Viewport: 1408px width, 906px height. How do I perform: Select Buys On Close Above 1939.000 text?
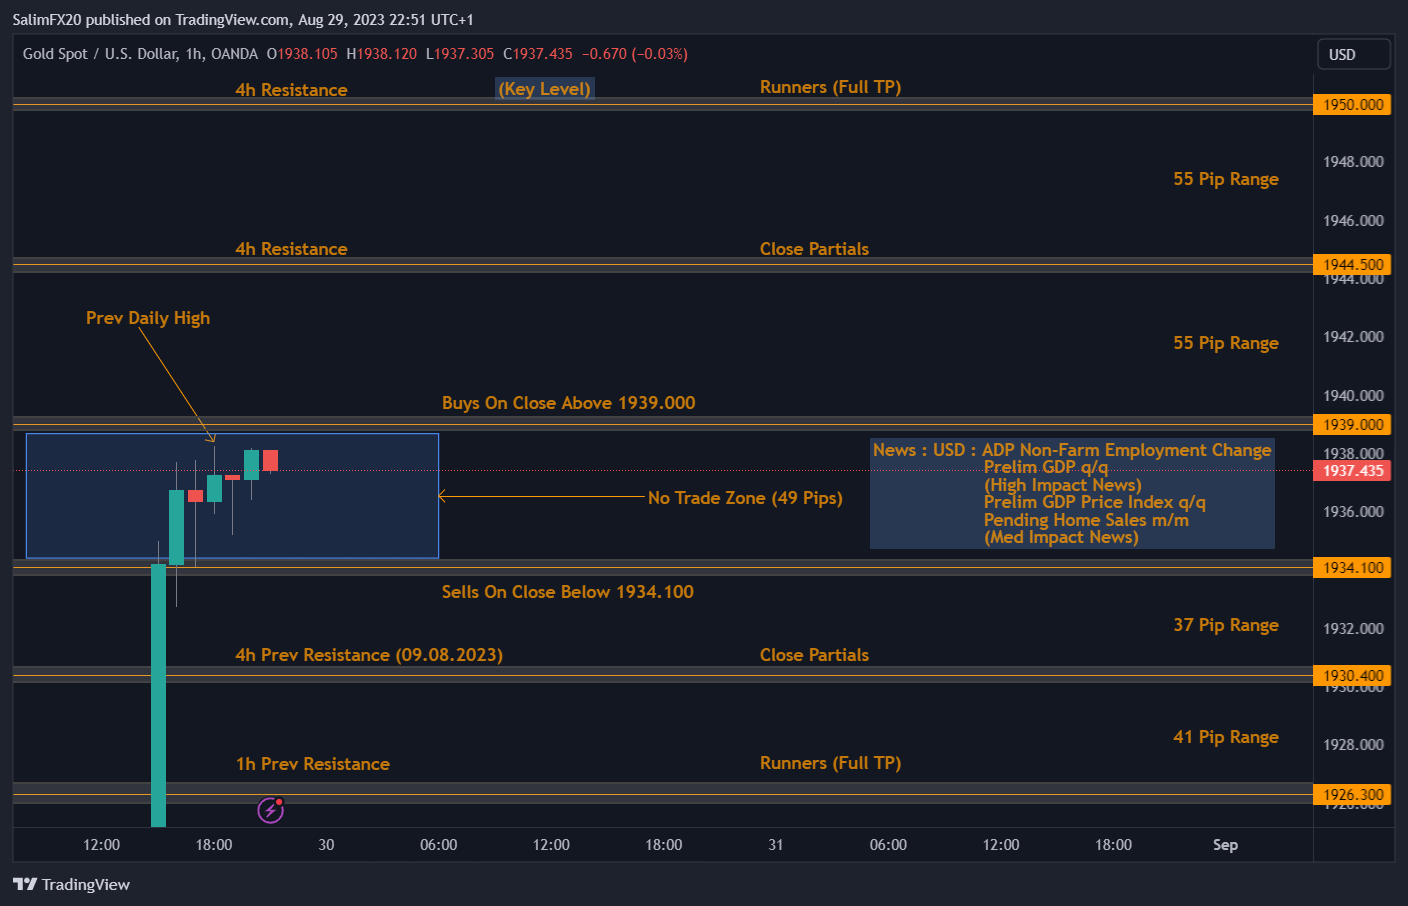point(568,403)
